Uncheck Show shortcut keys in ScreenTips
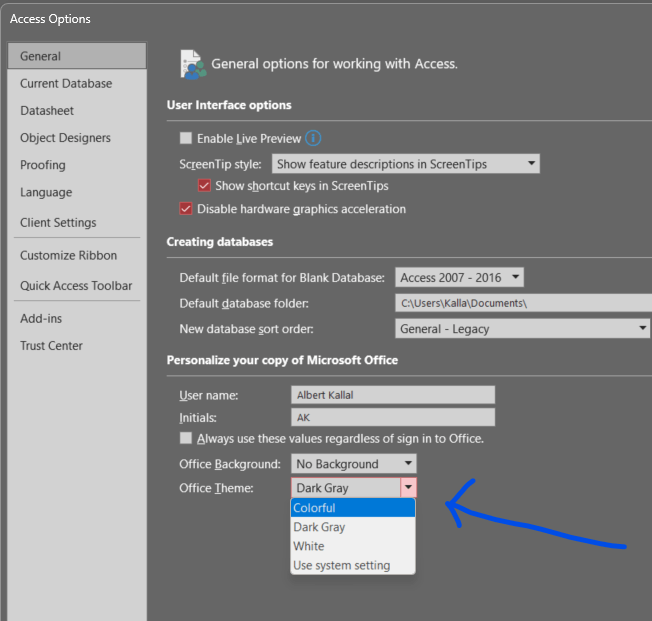Viewport: 652px width, 621px height. pos(204,185)
